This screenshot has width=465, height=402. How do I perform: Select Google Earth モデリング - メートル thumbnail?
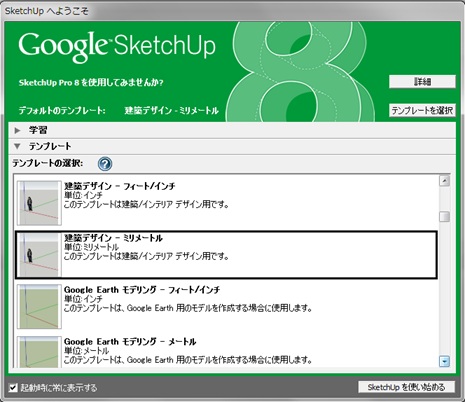39,352
